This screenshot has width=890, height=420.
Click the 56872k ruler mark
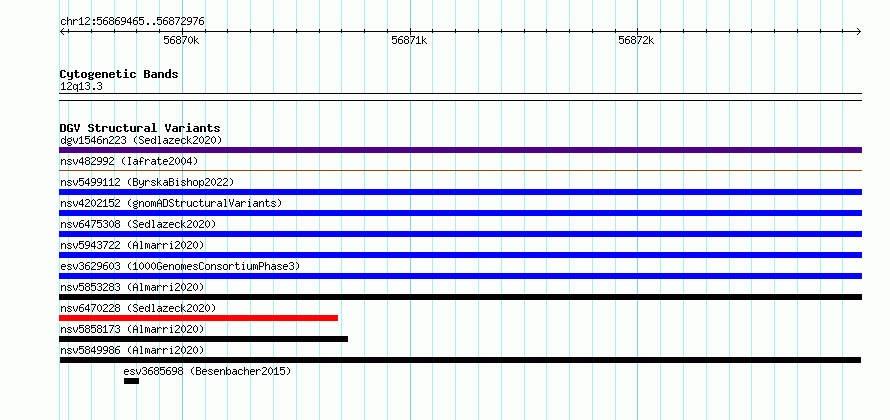(636, 40)
